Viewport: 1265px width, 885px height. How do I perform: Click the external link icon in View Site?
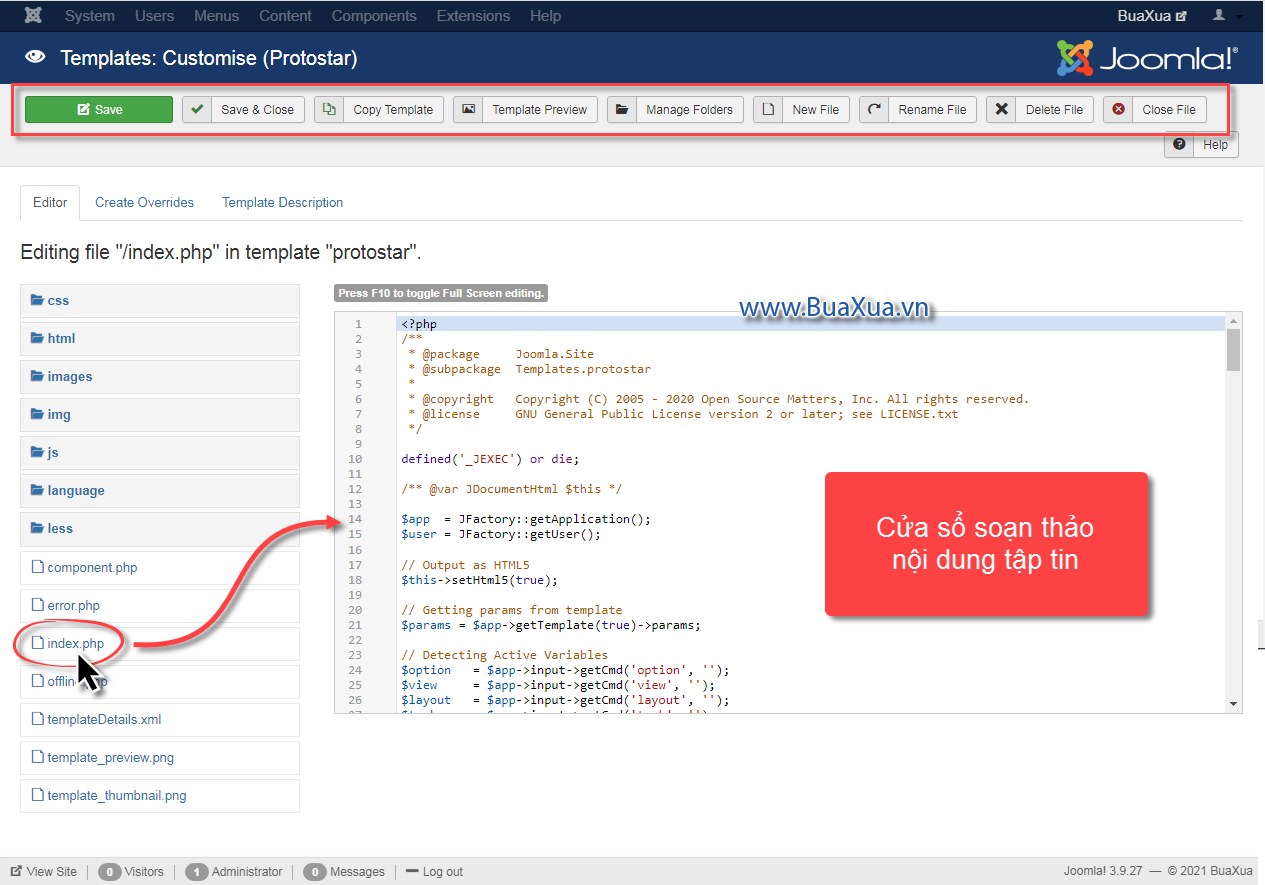click(x=16, y=871)
